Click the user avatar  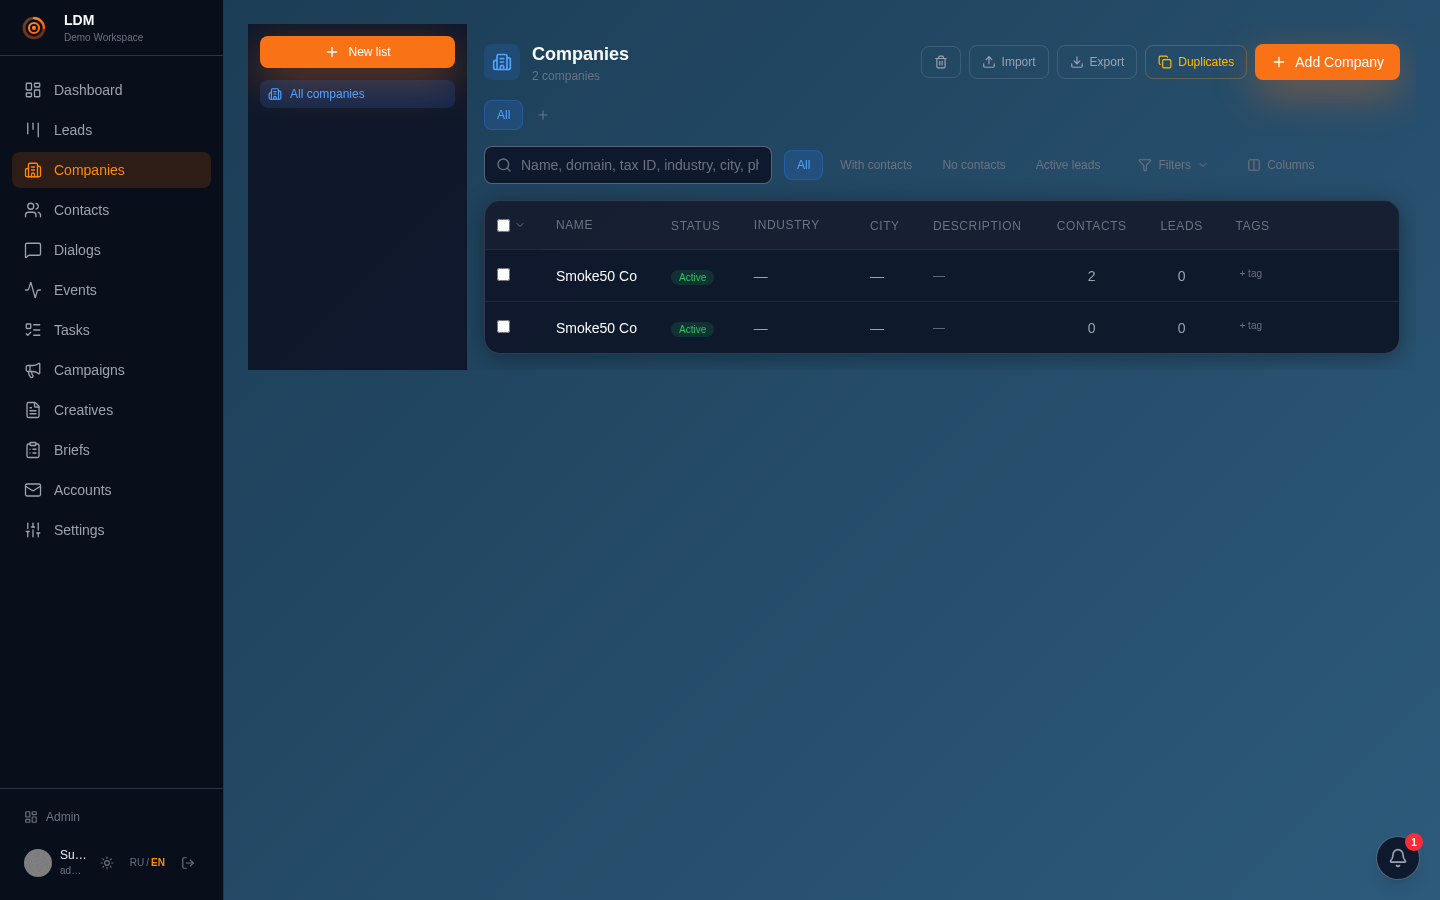point(38,863)
